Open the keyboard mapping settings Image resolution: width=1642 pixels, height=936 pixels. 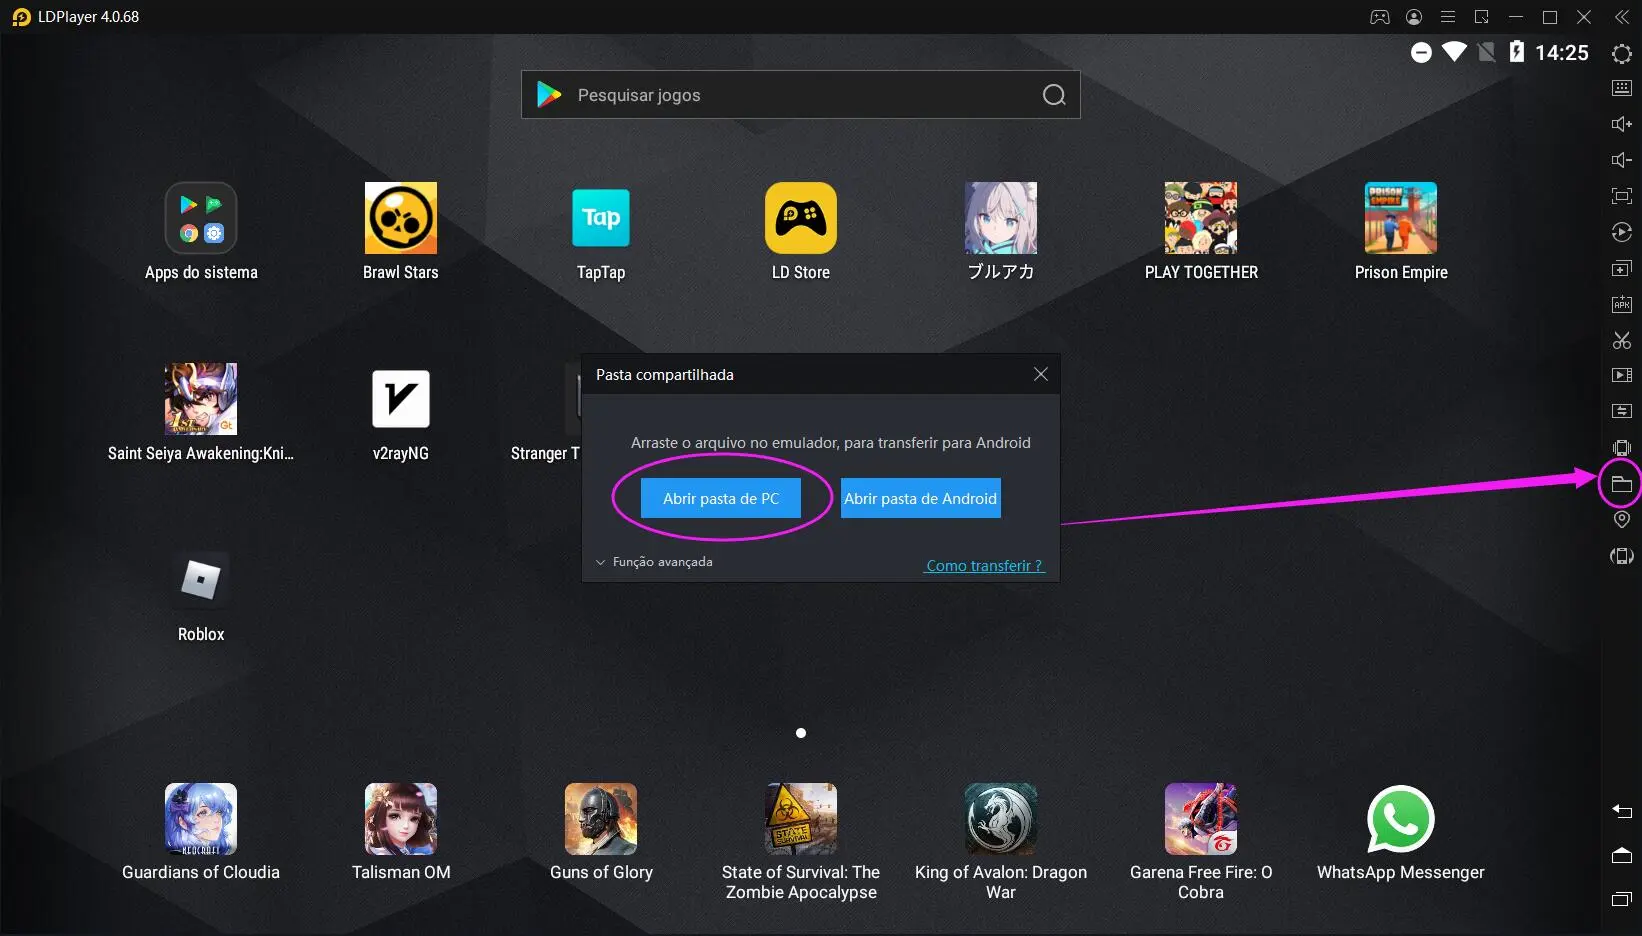click(x=1621, y=88)
